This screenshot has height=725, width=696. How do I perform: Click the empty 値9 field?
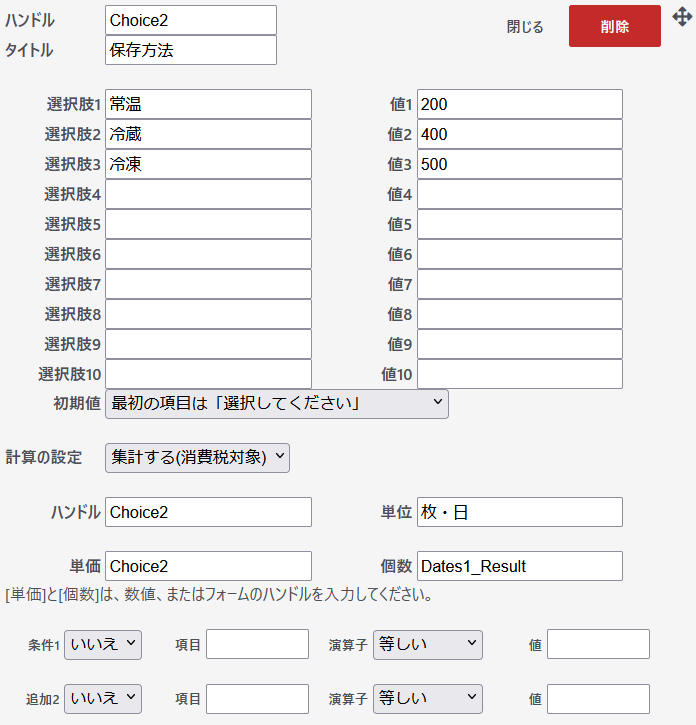tap(520, 344)
